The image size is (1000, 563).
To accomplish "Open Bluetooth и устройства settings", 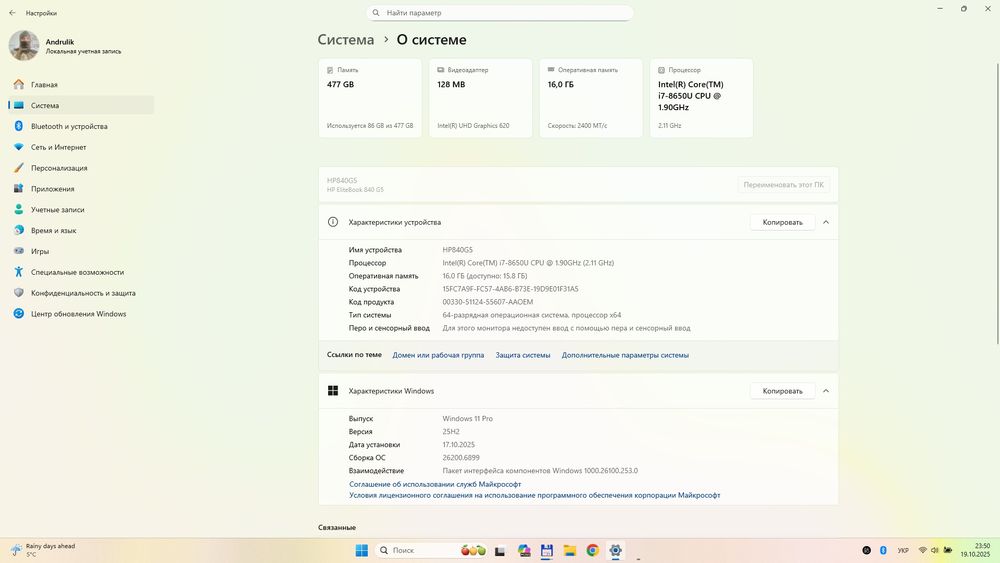I will [81, 126].
